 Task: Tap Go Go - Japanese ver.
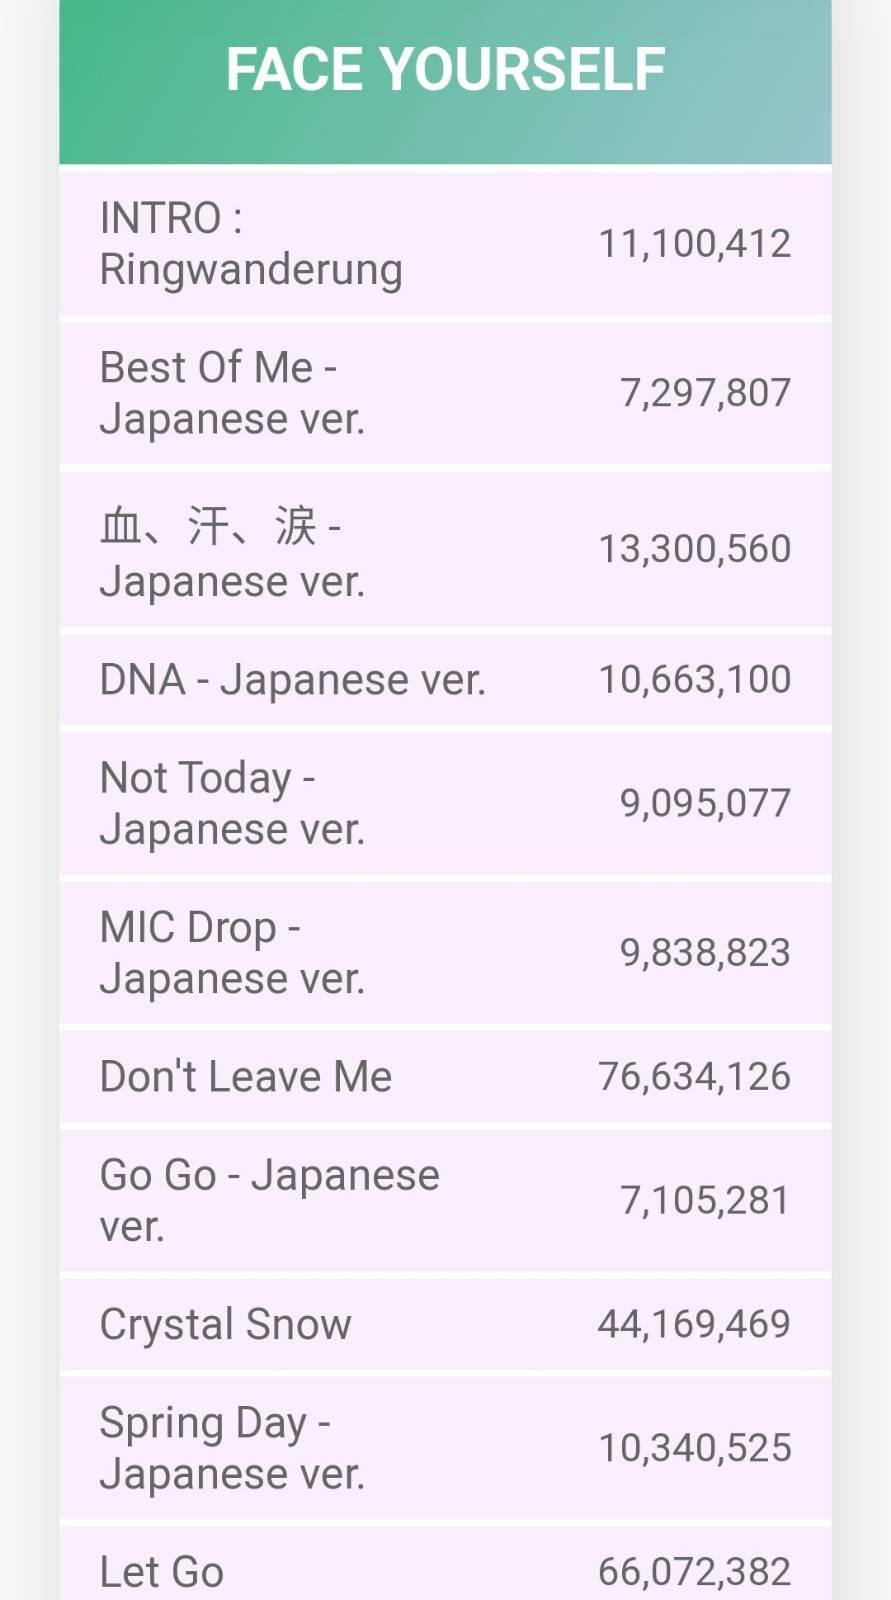[x=269, y=1200]
